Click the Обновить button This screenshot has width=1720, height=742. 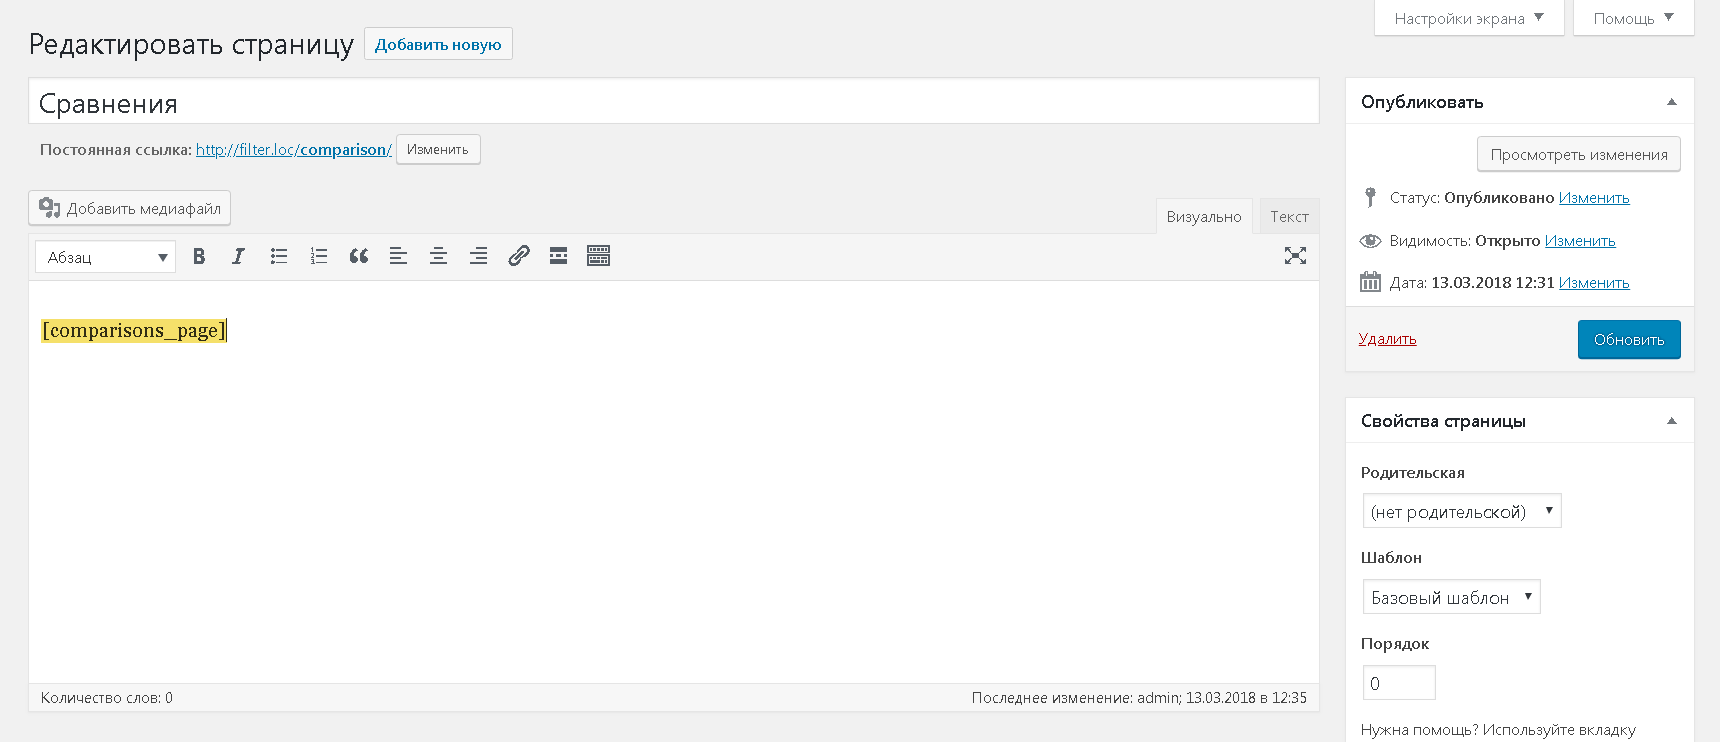(1629, 339)
